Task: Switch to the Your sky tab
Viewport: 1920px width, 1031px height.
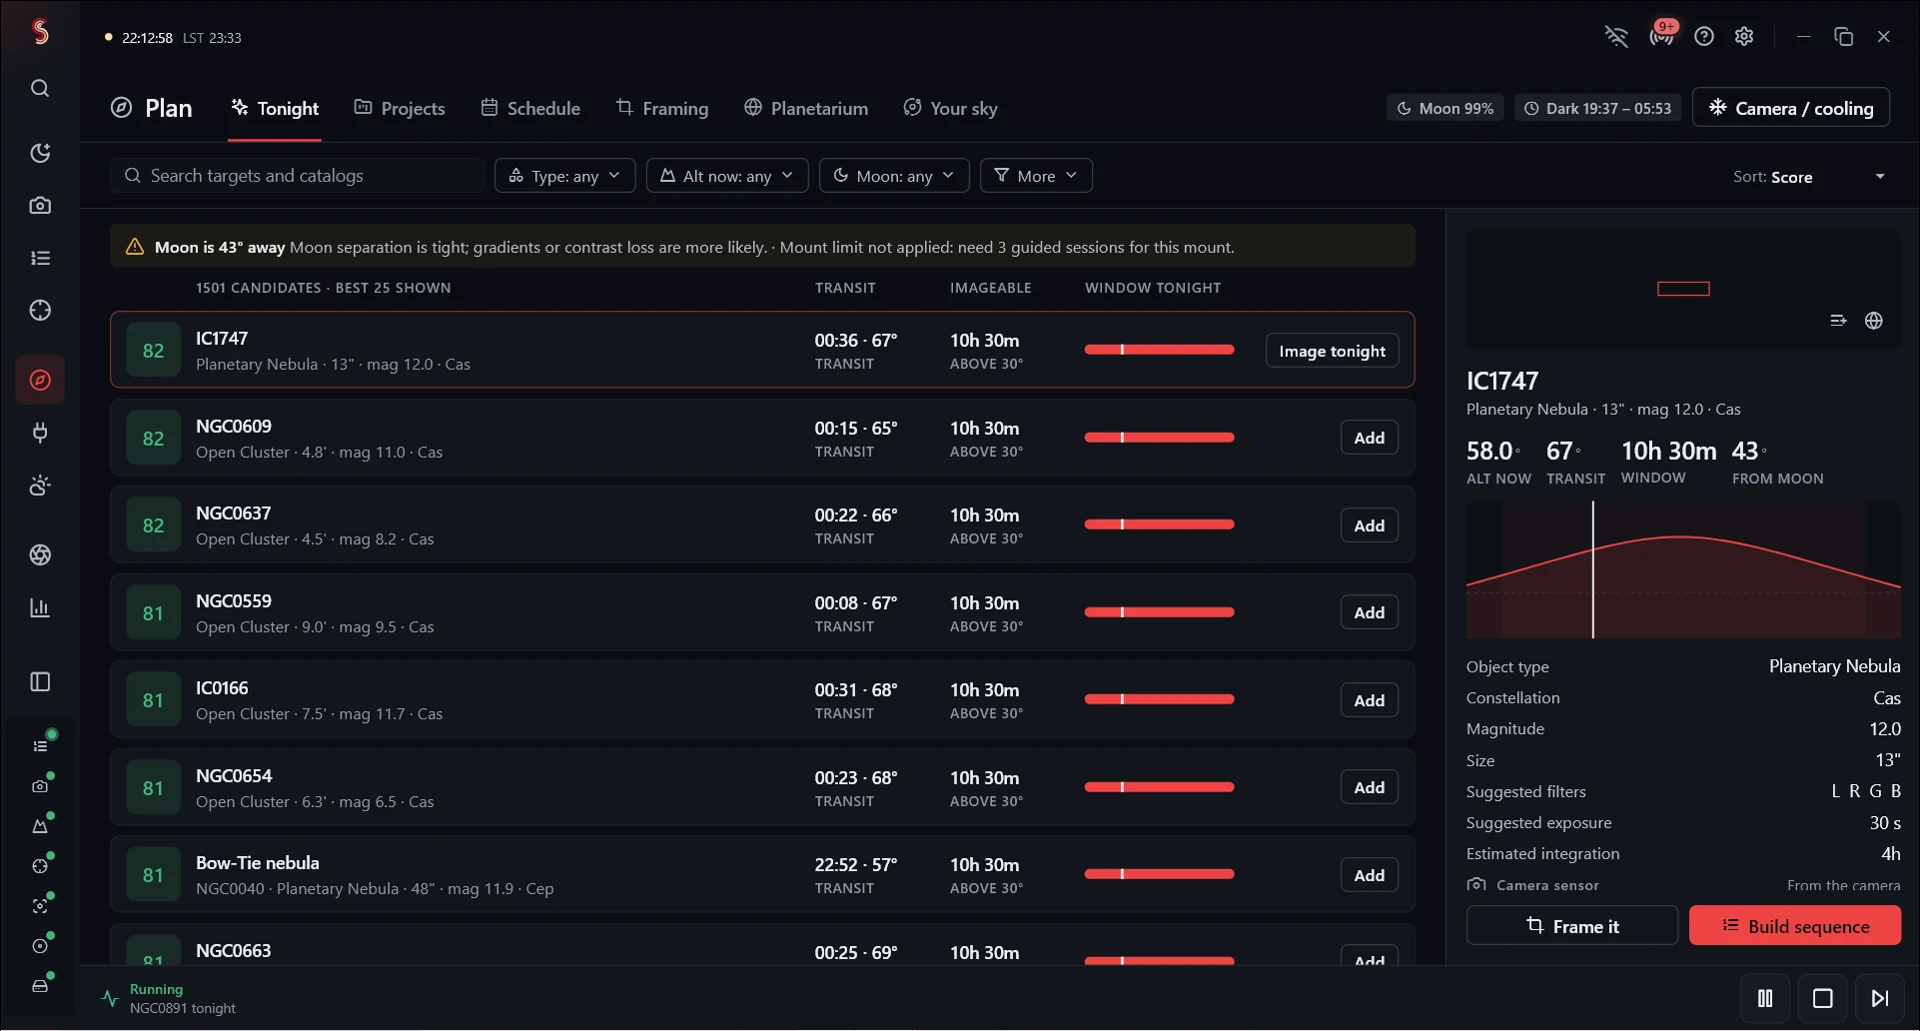Action: [950, 108]
